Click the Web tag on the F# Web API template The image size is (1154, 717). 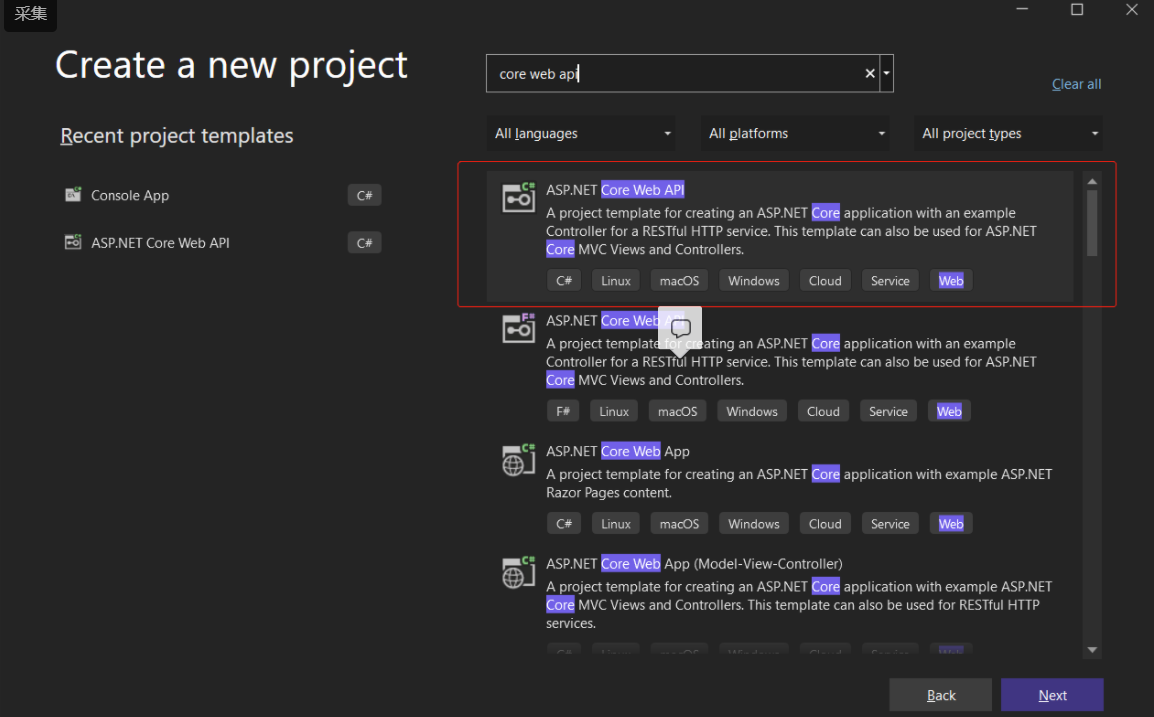pos(949,411)
